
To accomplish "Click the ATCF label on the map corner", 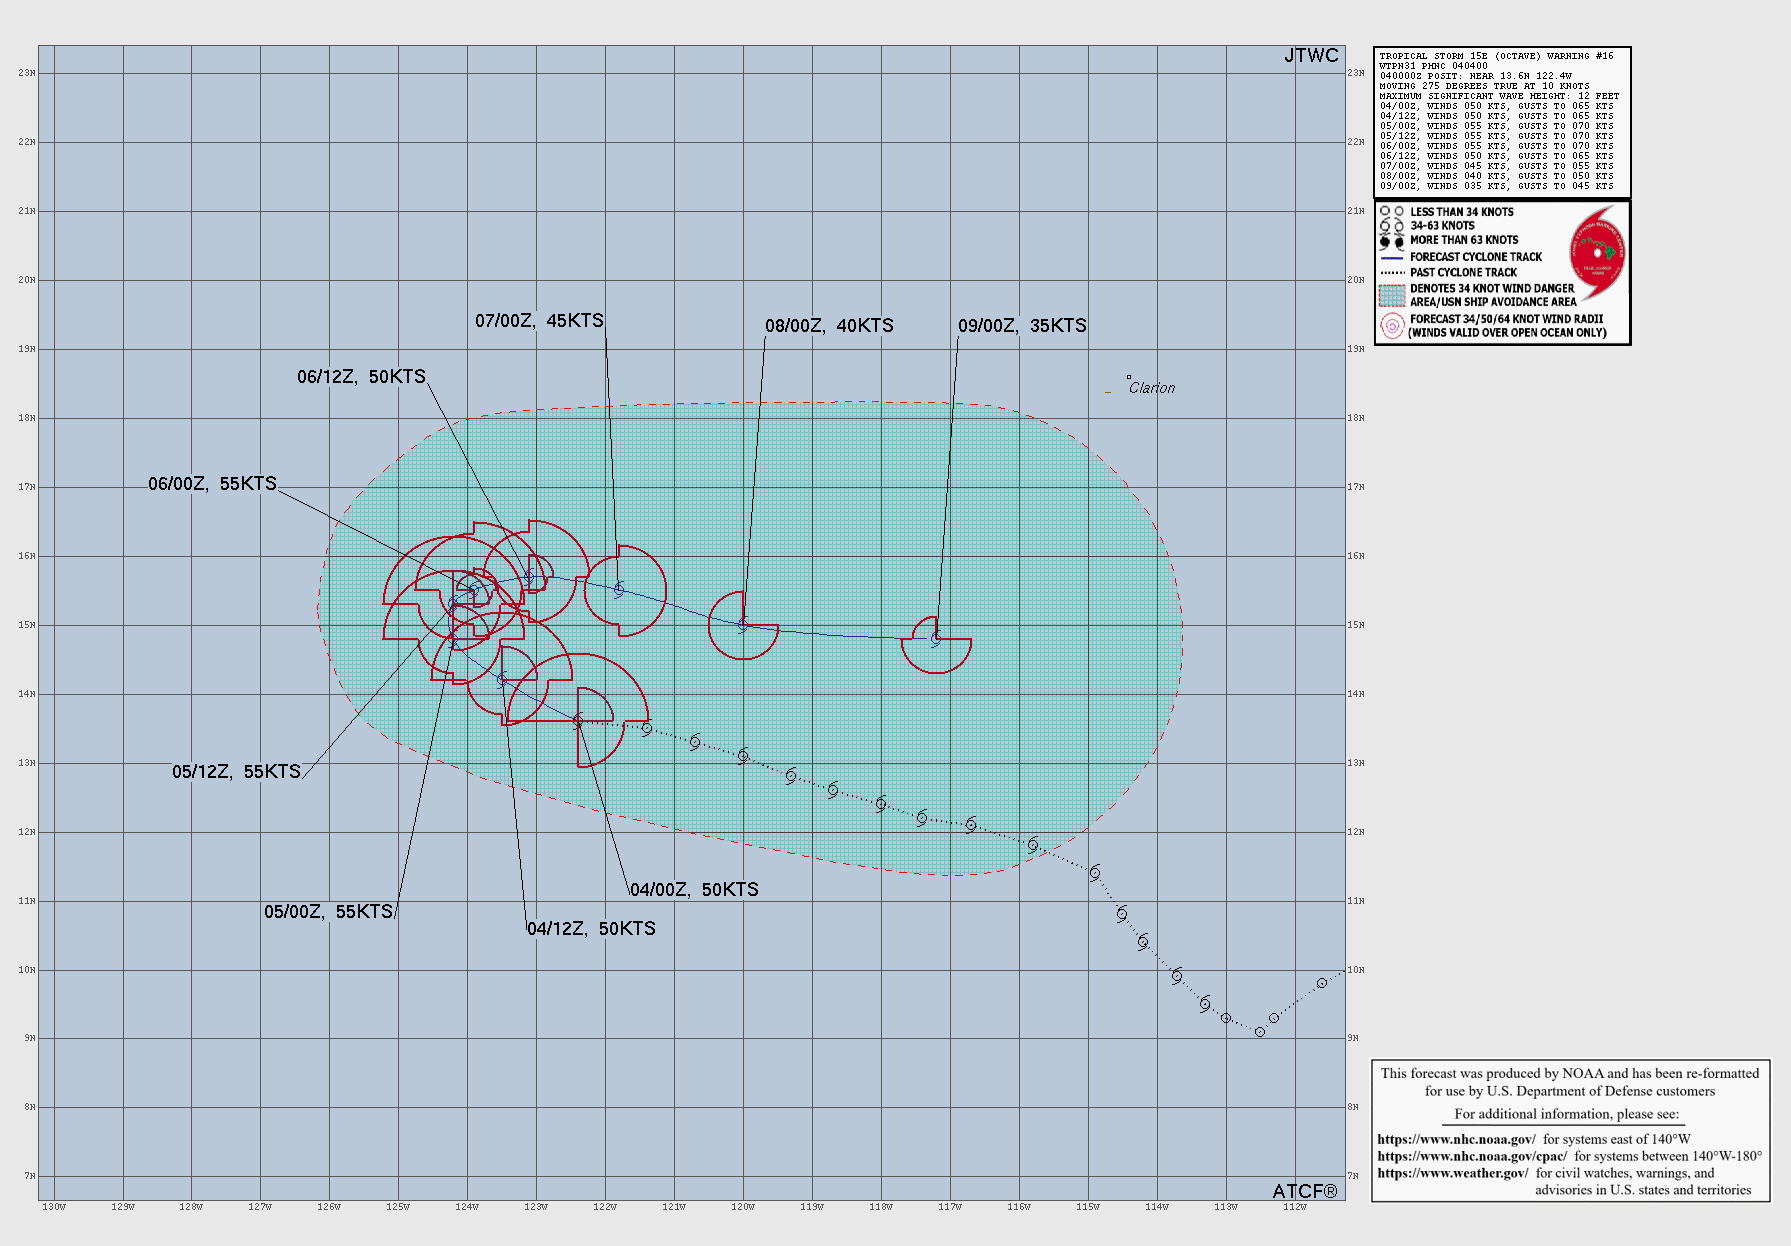I will tap(1304, 1191).
